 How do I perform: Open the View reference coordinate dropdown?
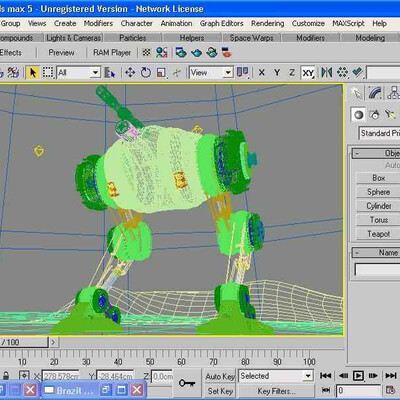coord(211,72)
